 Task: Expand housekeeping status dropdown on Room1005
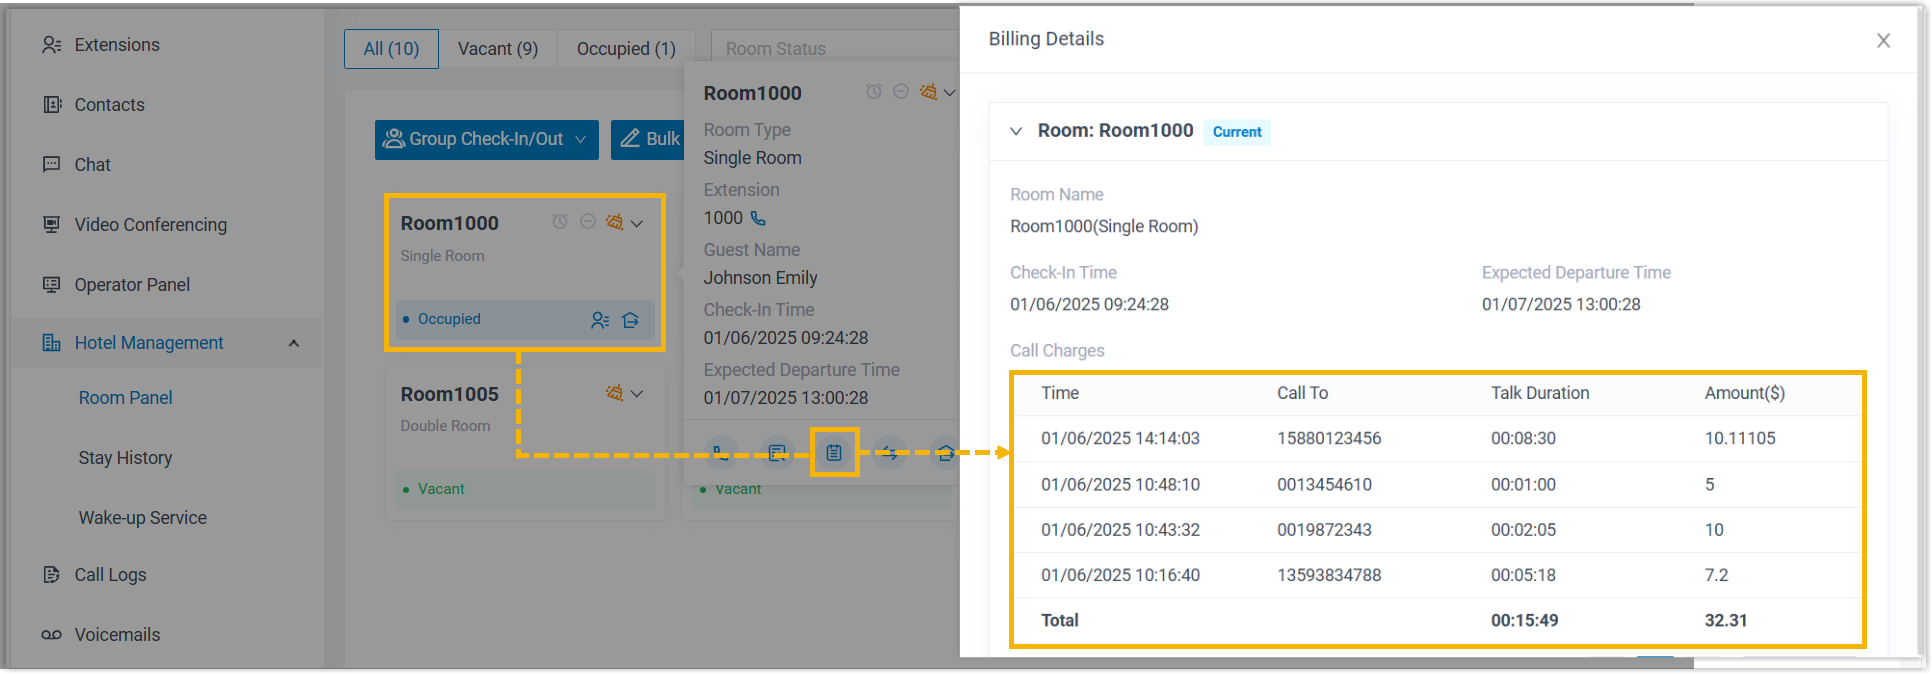(637, 393)
